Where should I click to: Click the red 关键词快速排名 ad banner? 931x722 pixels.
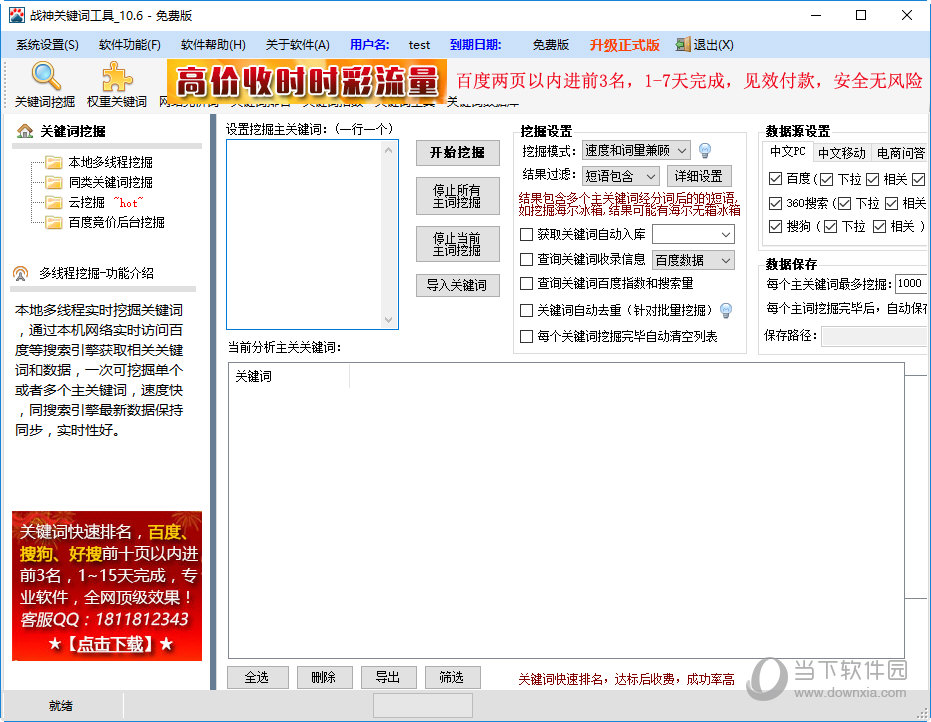pos(107,586)
